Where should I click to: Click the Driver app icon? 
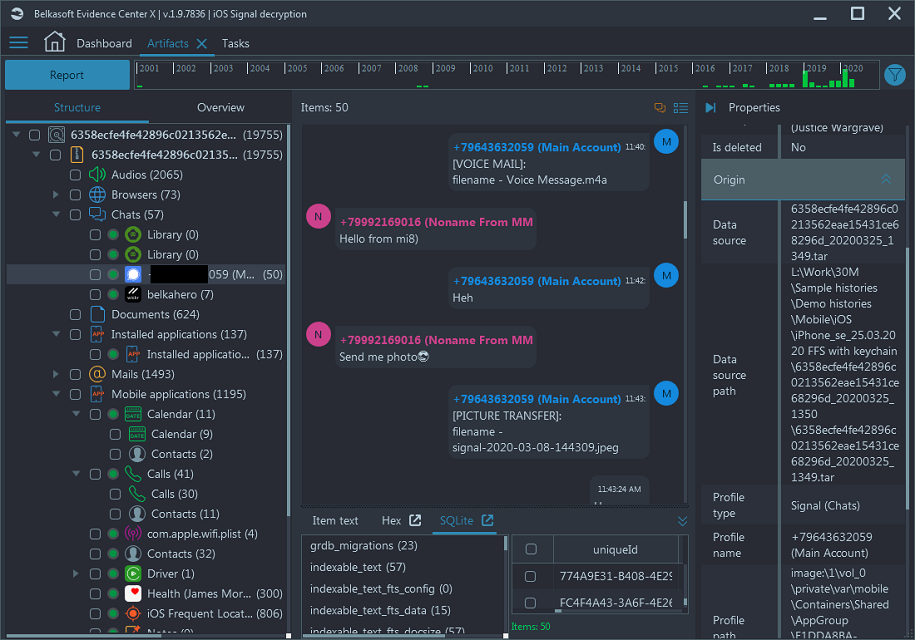tap(133, 573)
